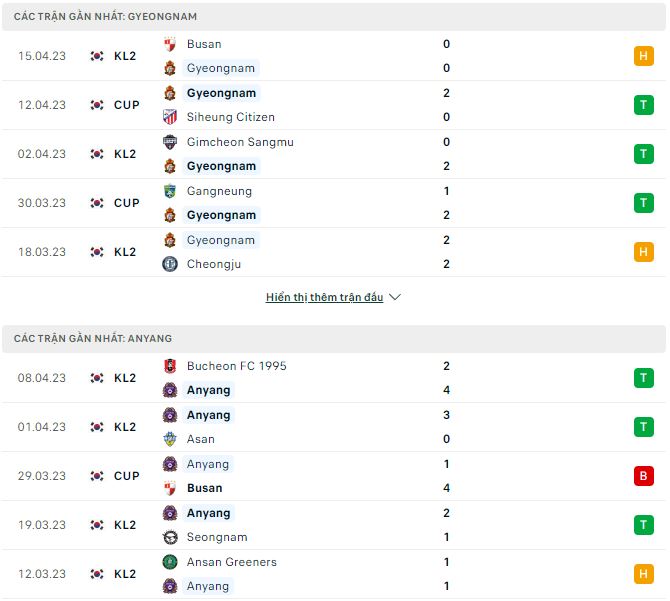Click the Gangneung club crest icon
This screenshot has width=670, height=601.
170,191
